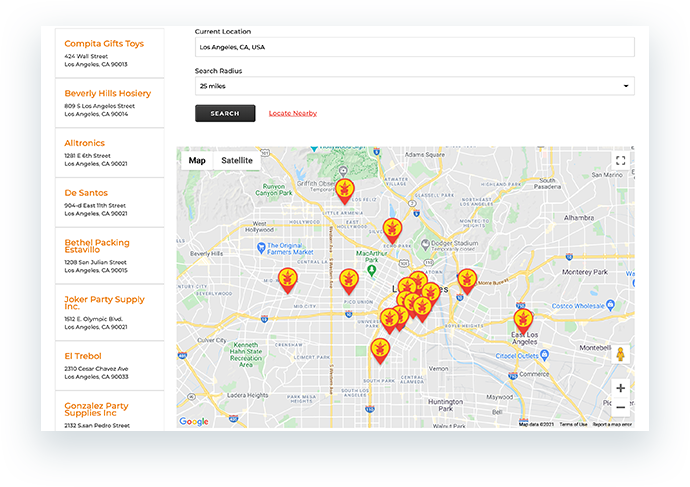The image size is (690, 487).
Task: Switch to Satellite map view
Action: (x=237, y=160)
